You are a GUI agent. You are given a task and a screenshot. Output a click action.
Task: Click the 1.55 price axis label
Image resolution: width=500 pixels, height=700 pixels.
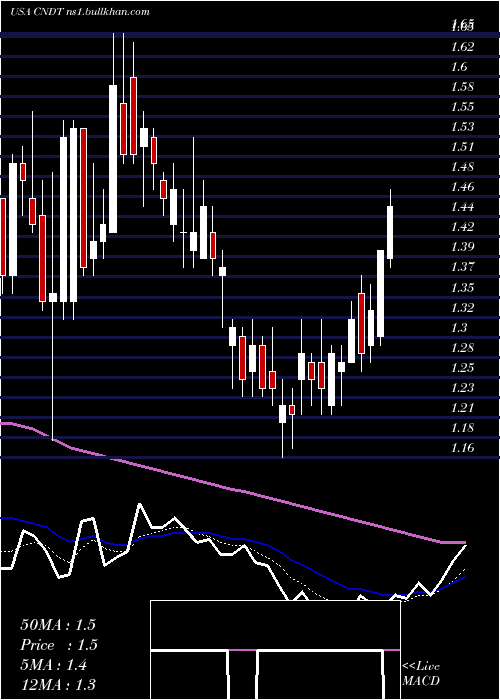[x=462, y=107]
